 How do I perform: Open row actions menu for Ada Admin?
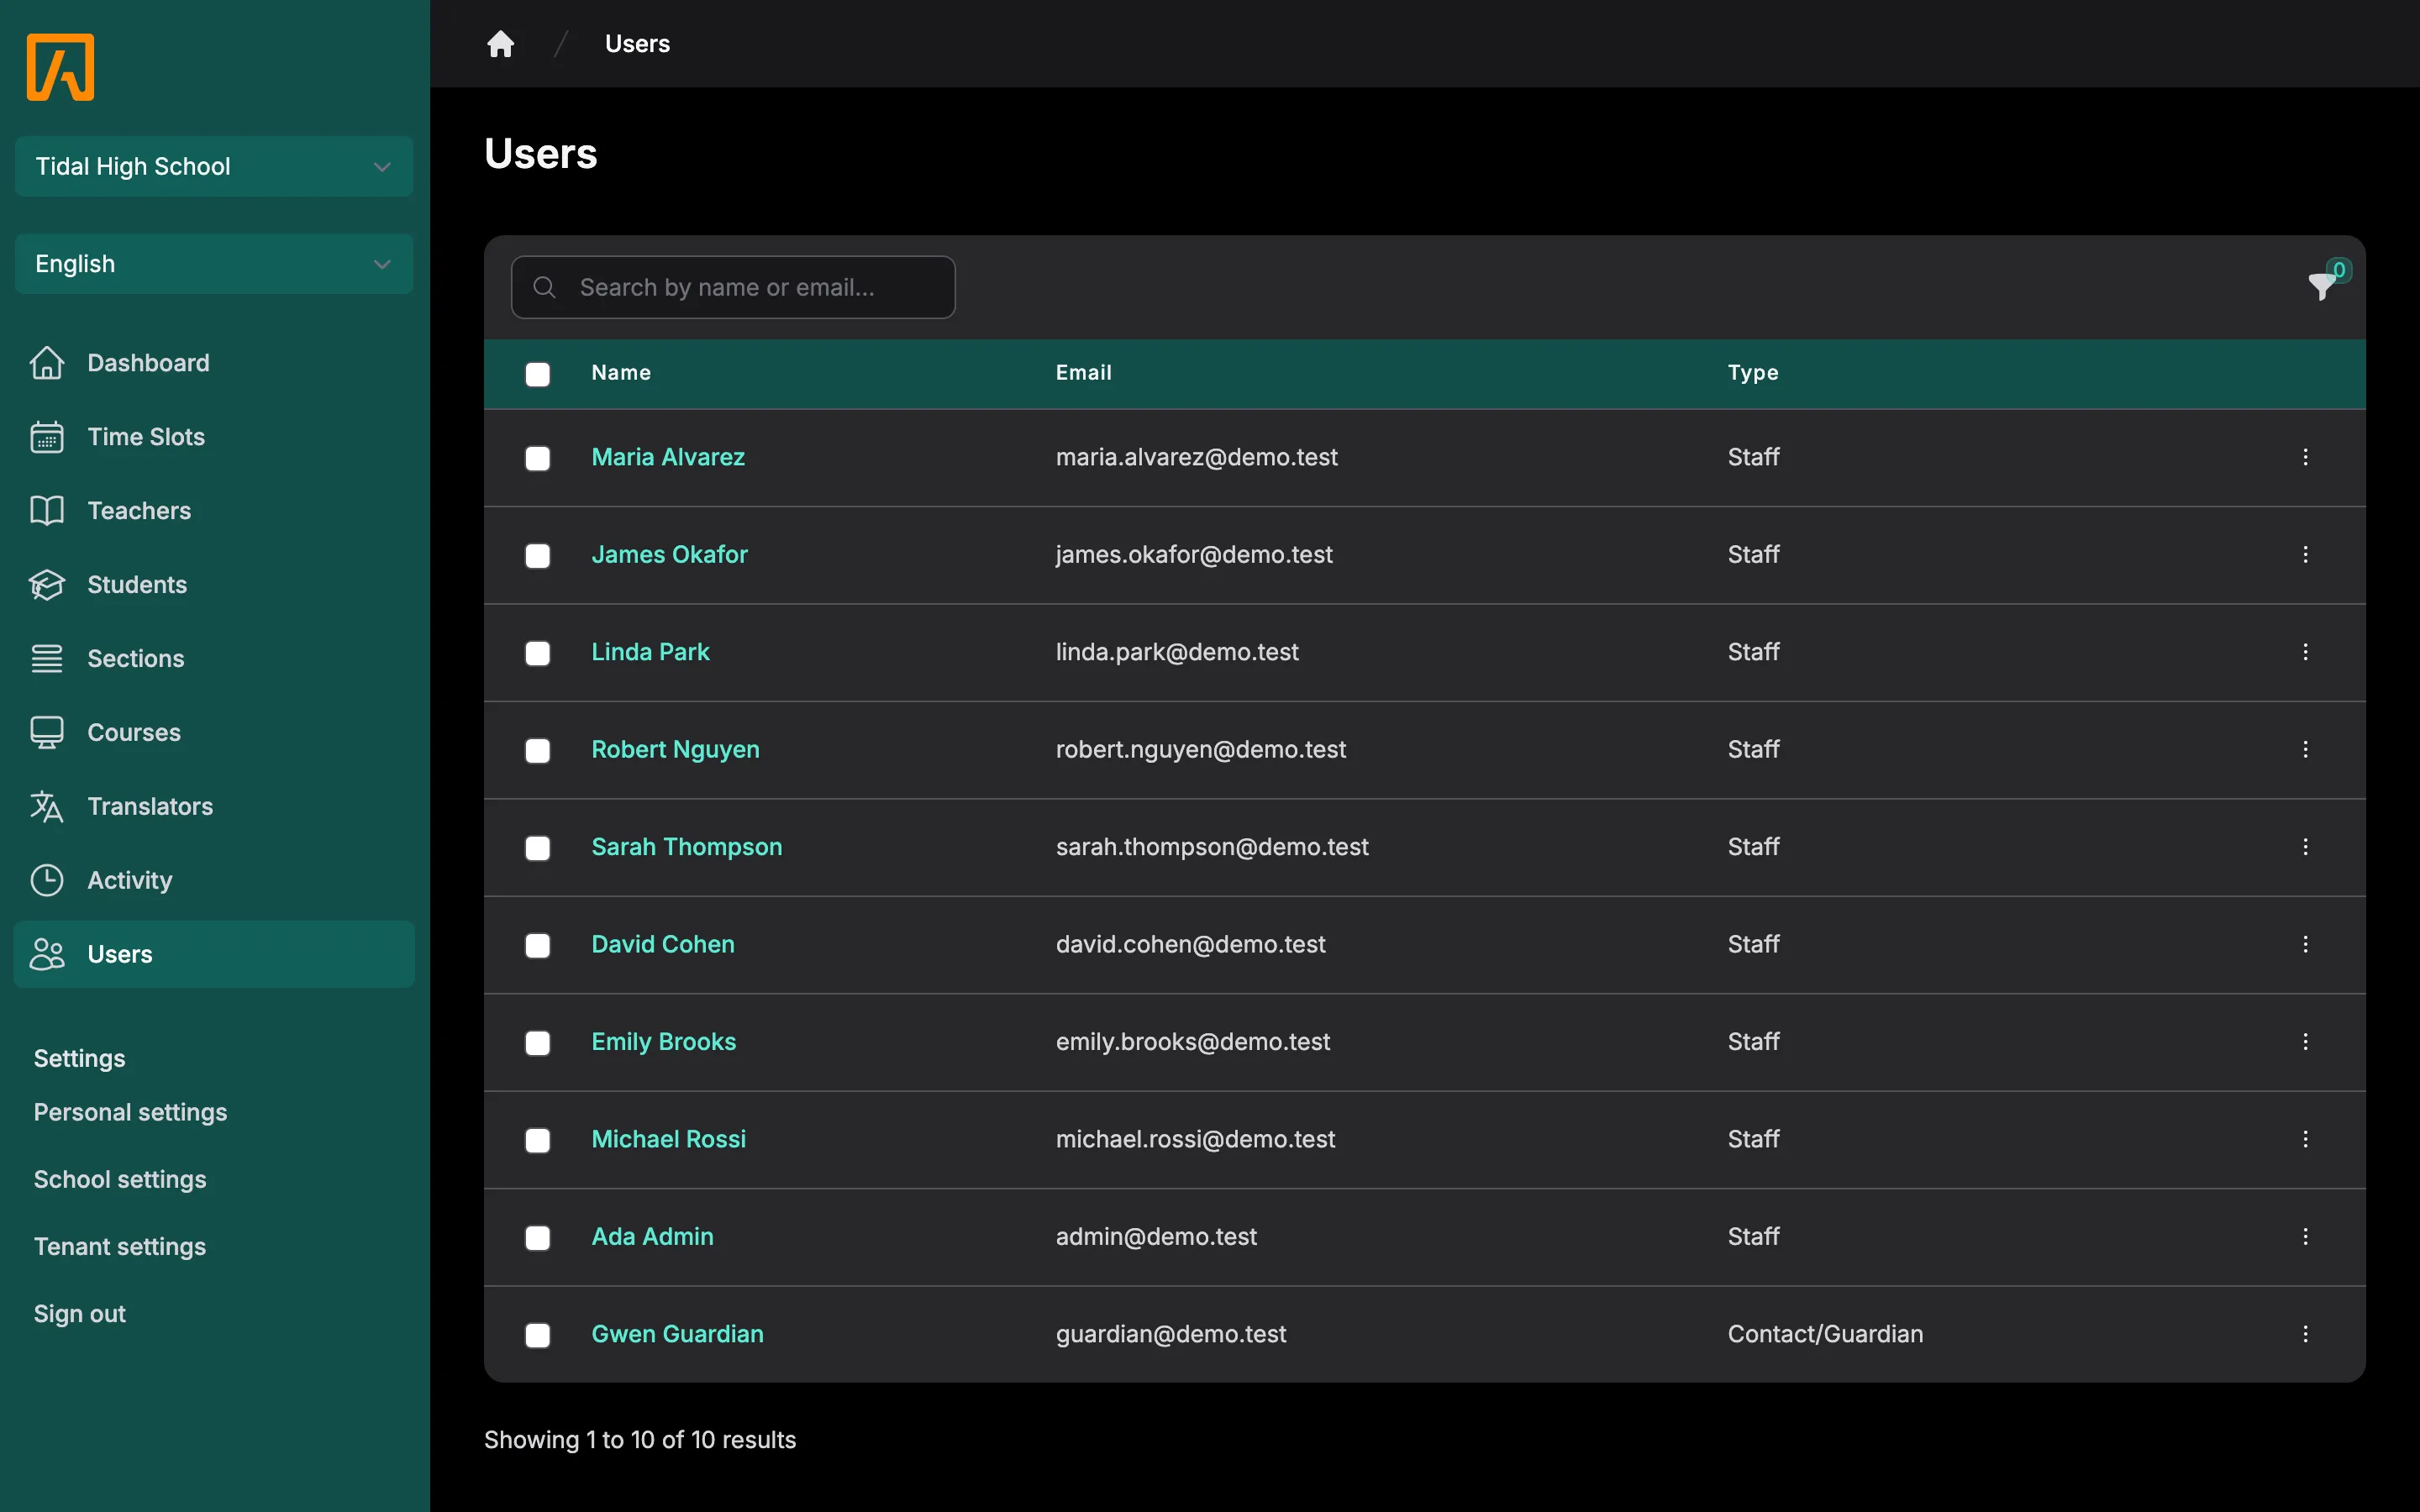tap(2305, 1237)
